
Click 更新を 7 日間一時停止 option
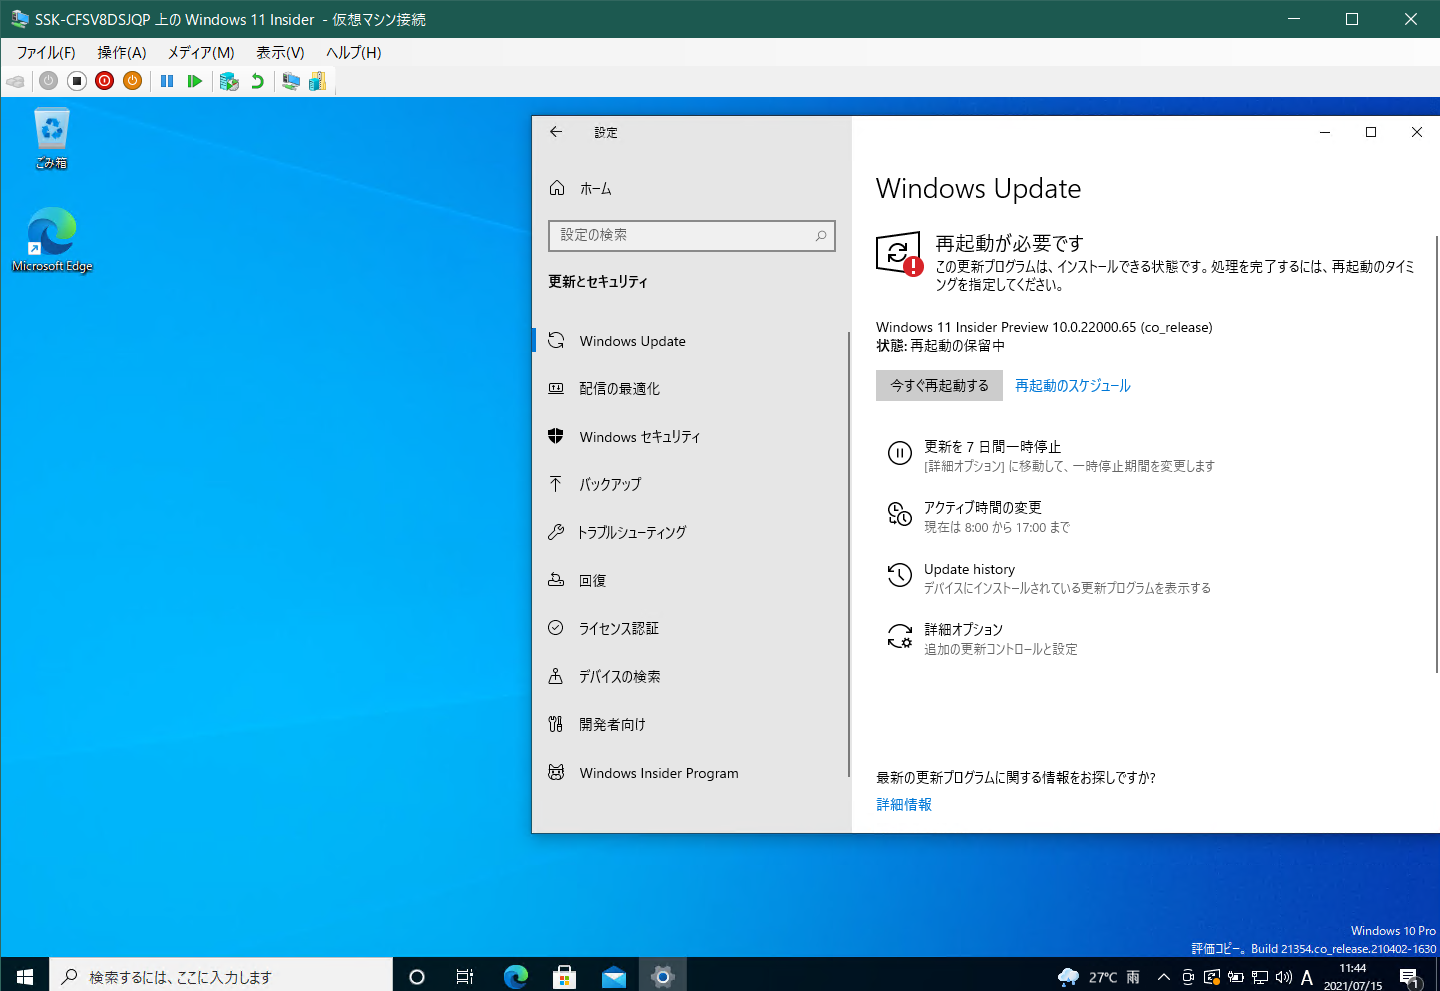click(992, 447)
